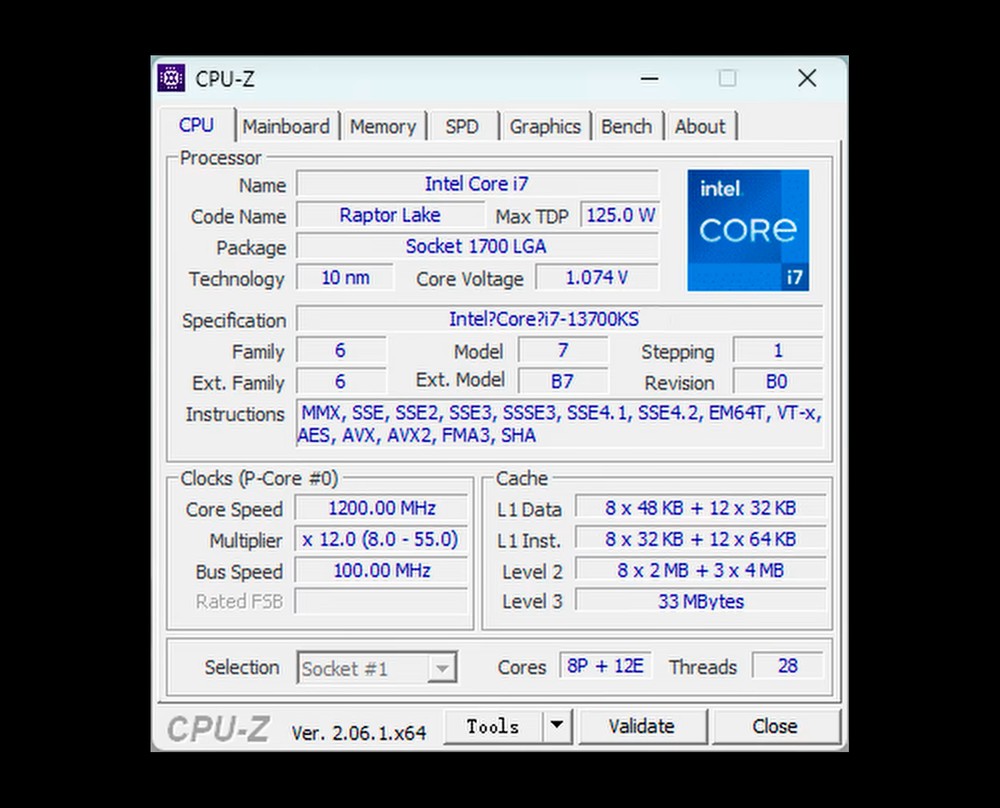Click the Technology value 10 nm
The image size is (1000, 808).
(345, 277)
